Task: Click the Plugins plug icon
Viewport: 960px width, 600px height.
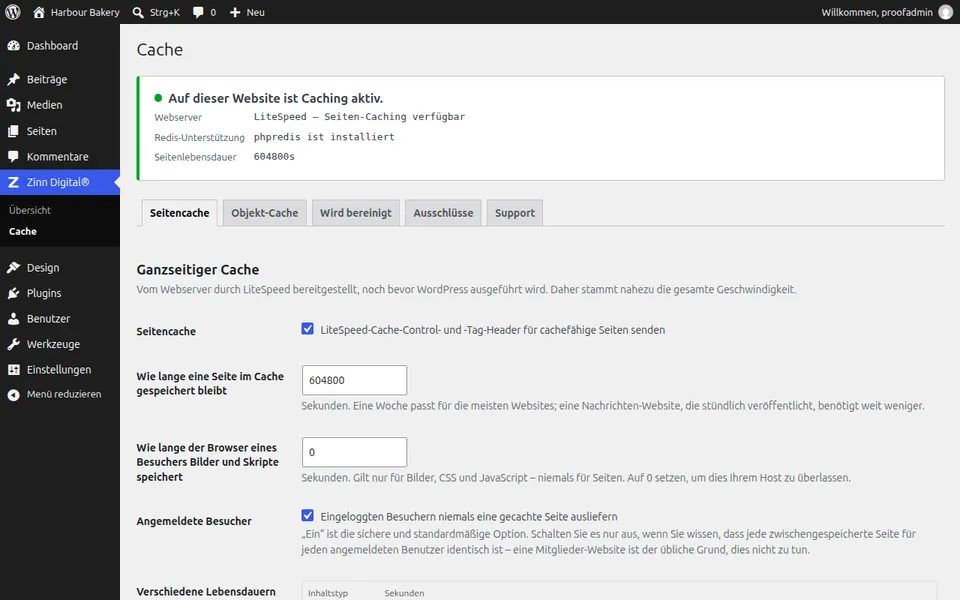Action: [x=13, y=293]
